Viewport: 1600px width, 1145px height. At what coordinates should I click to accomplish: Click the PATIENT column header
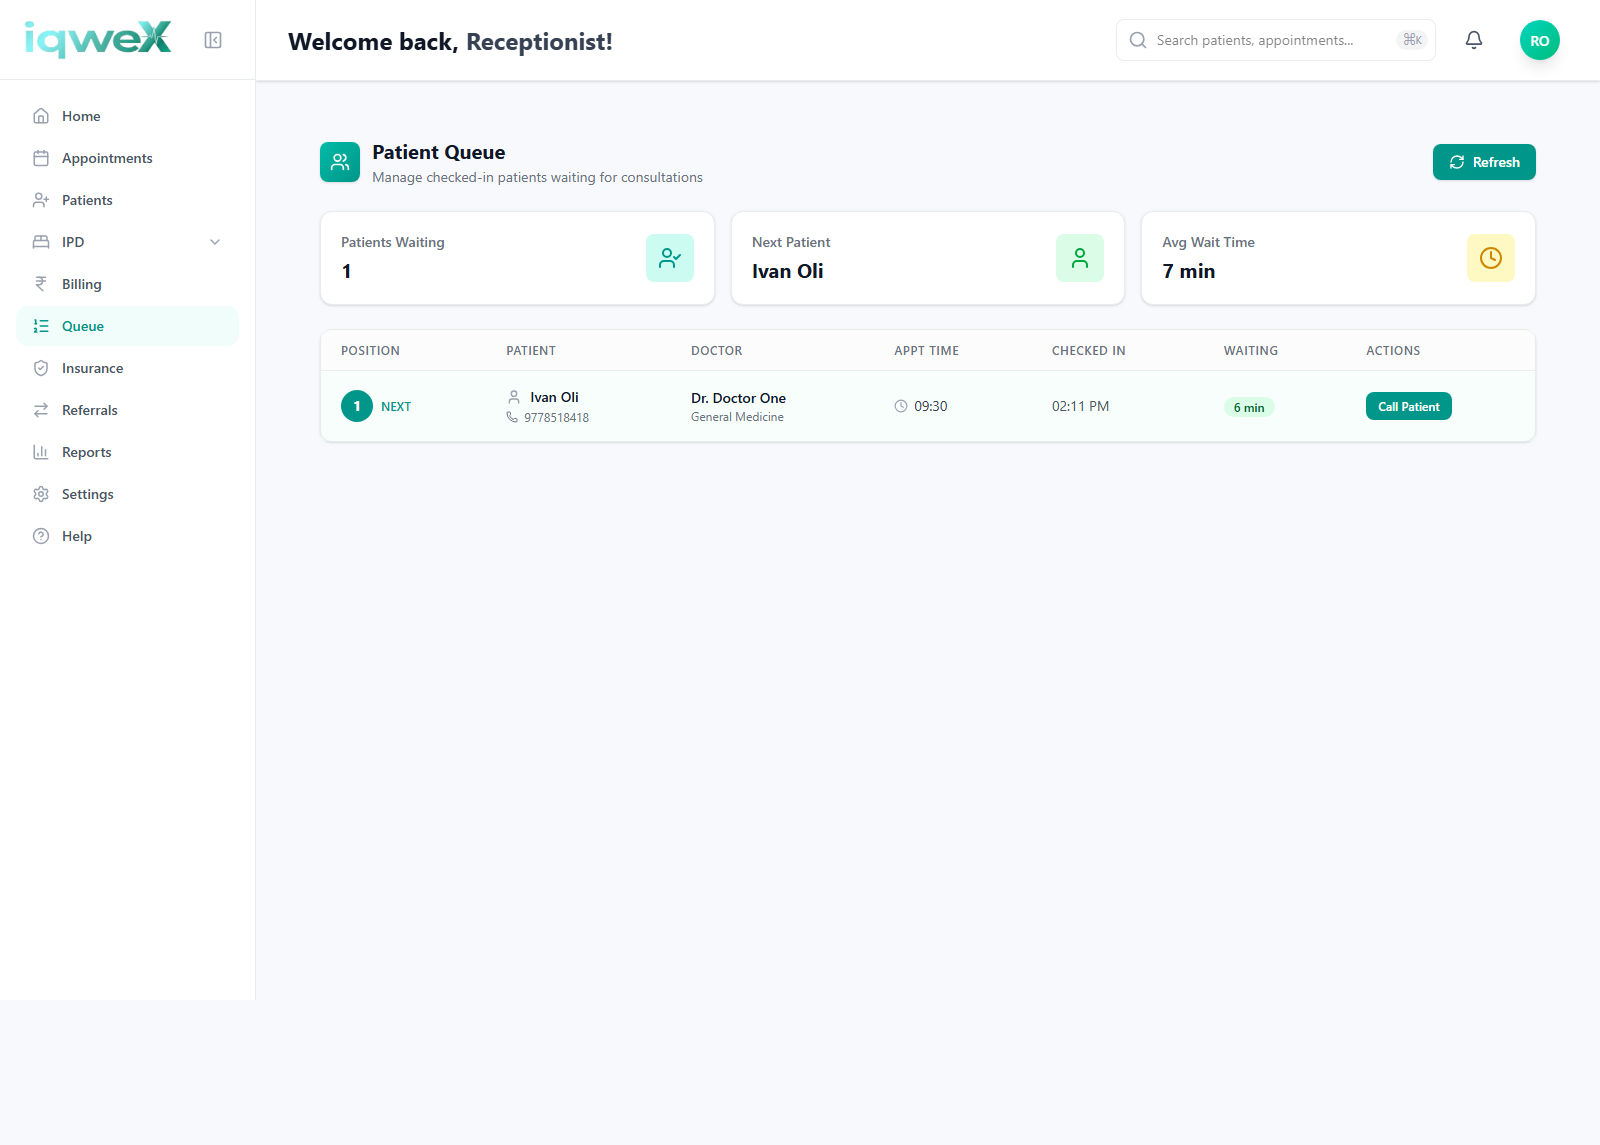531,351
